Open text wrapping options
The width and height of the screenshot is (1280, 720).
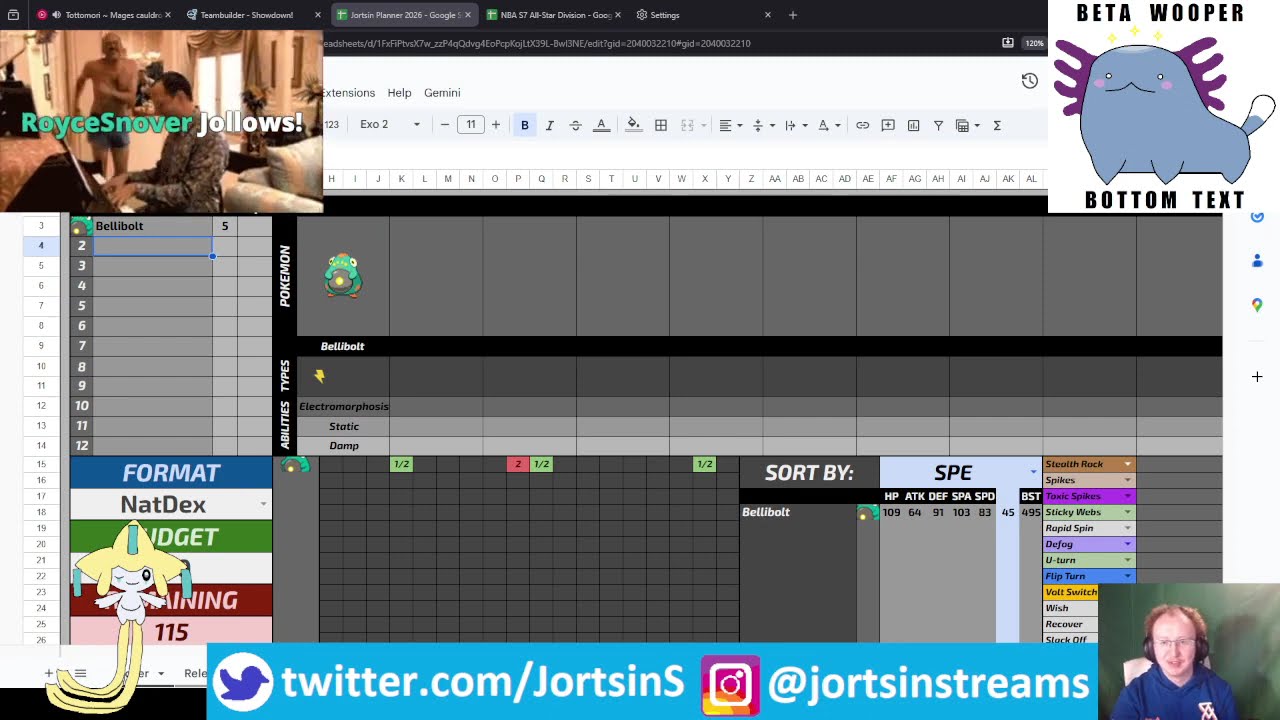[x=794, y=125]
